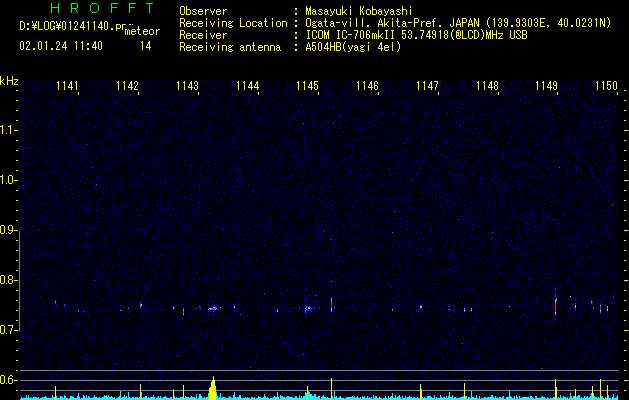Viewport: 629px width, 400px height.
Task: Click the 1149 time axis label
Action: point(546,86)
